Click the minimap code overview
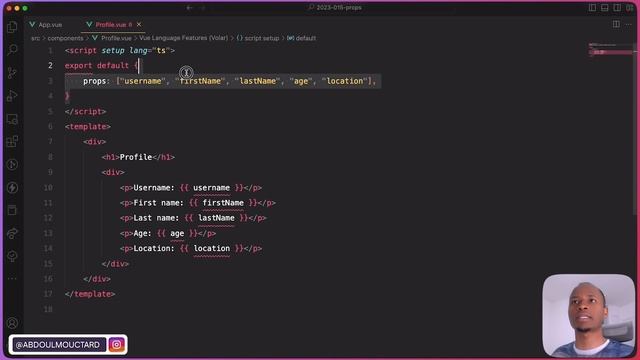Screen dimensions: 640x360 [610, 49]
